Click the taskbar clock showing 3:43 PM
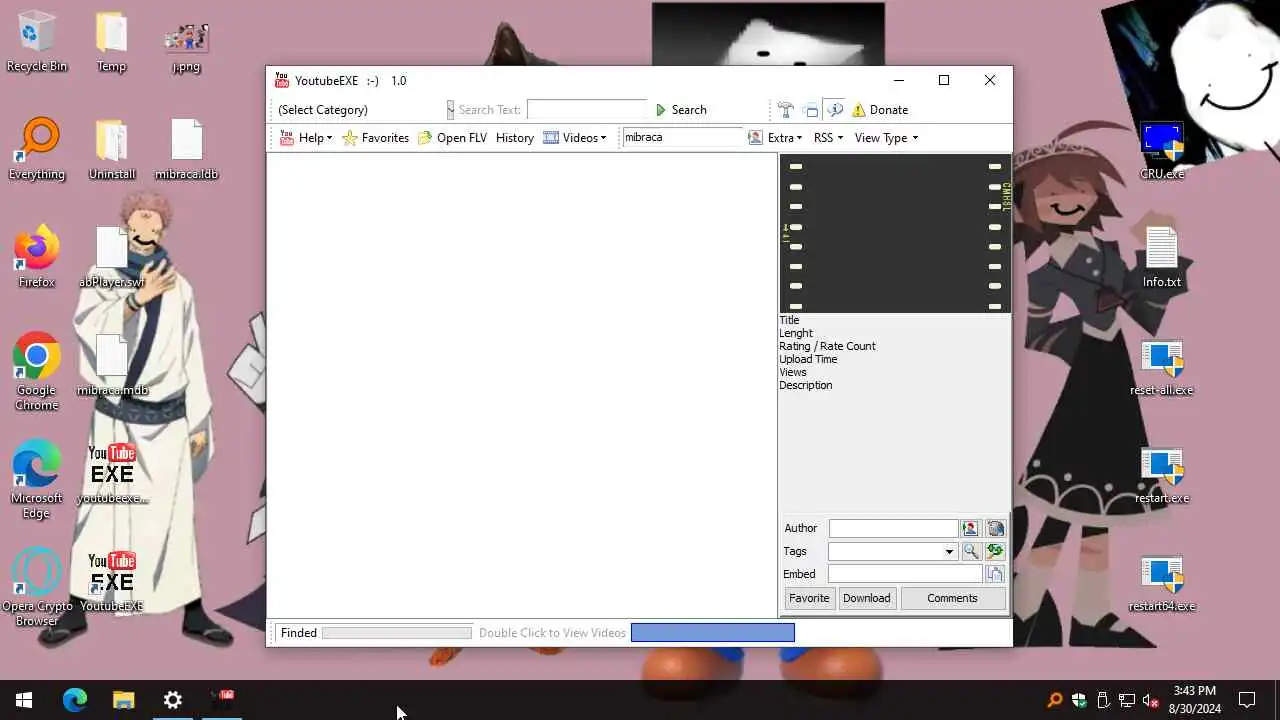This screenshot has height=720, width=1280. click(1195, 700)
